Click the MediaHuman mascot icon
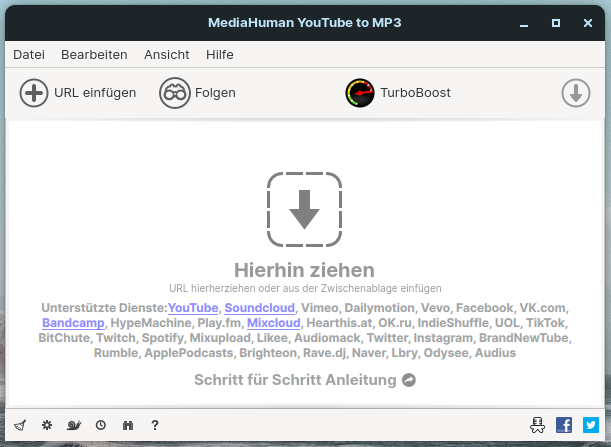Image resolution: width=611 pixels, height=447 pixels. click(537, 425)
